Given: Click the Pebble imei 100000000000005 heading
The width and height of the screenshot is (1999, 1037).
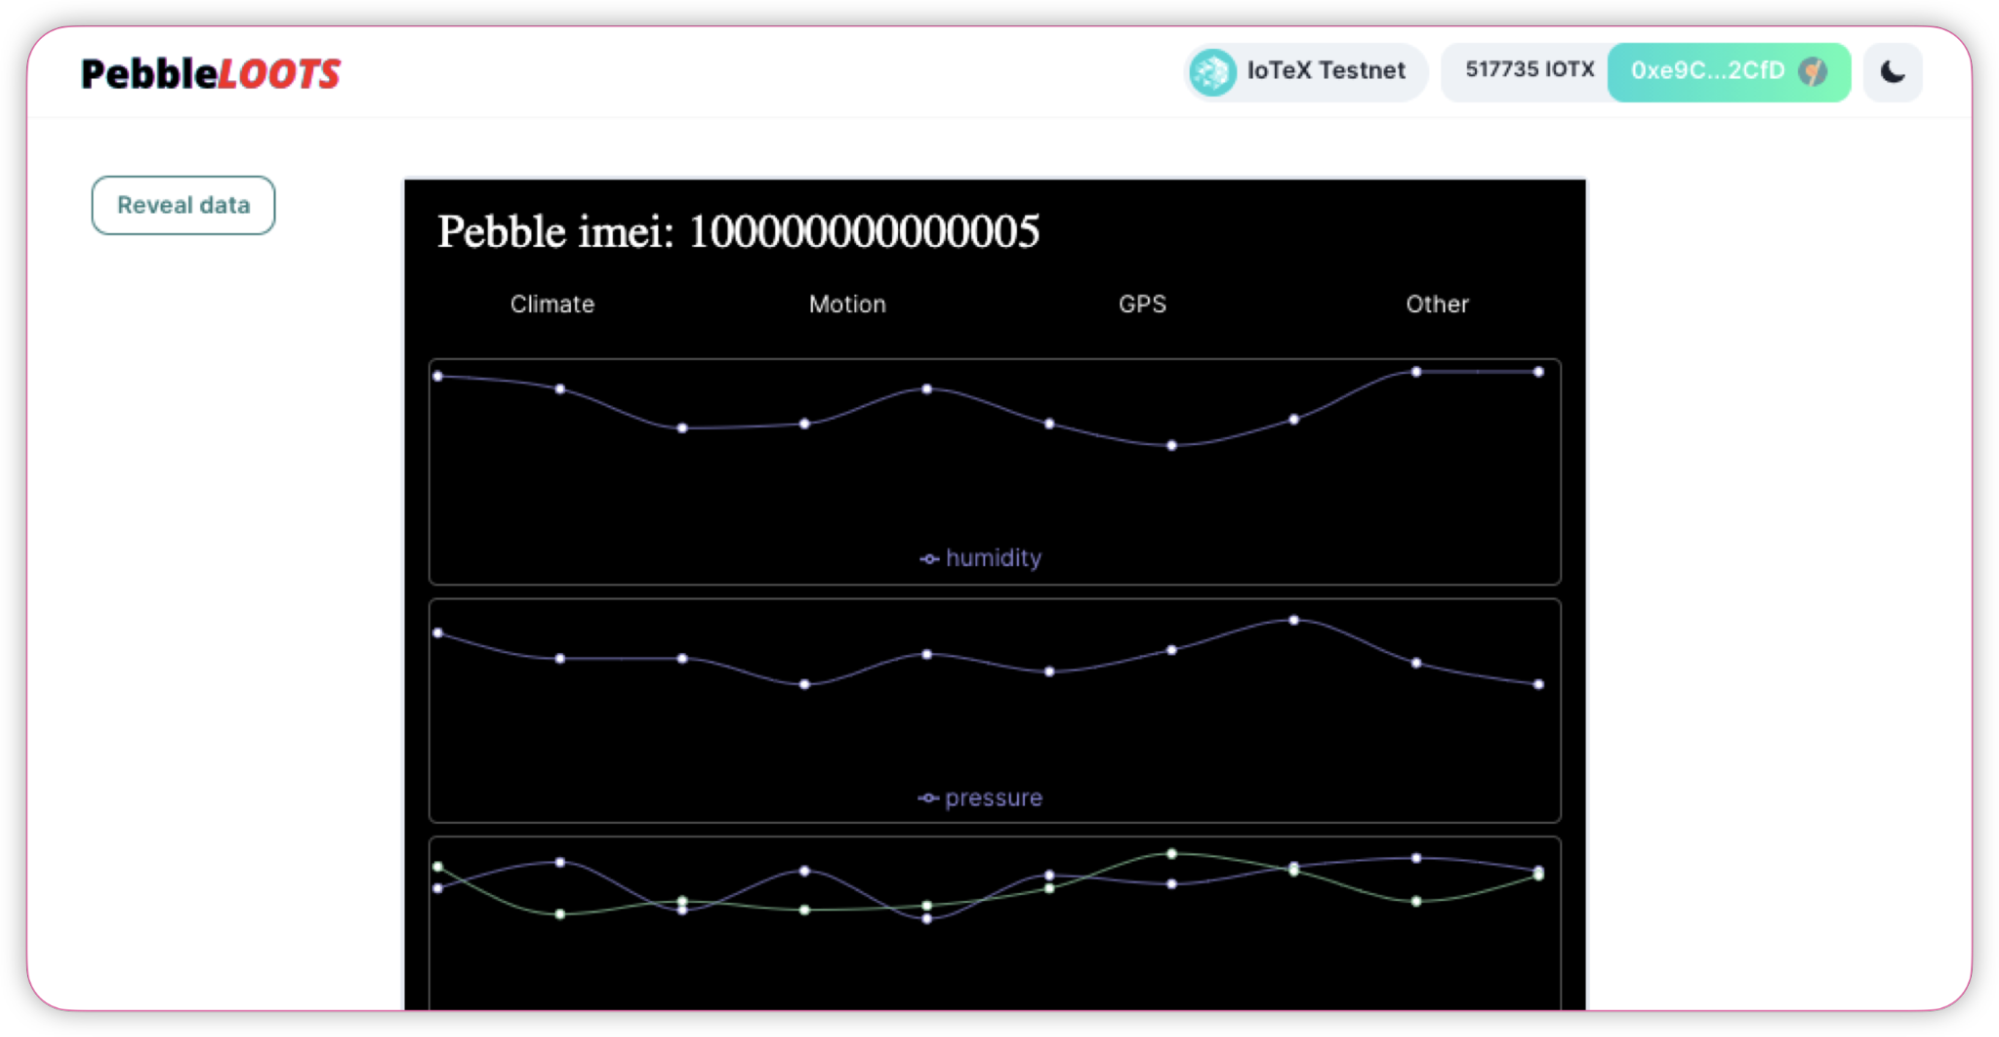Looking at the screenshot, I should [738, 232].
